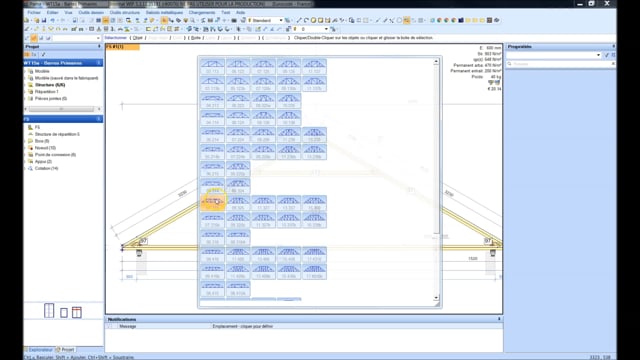
Task: Open the Fichier menu
Action: point(34,13)
